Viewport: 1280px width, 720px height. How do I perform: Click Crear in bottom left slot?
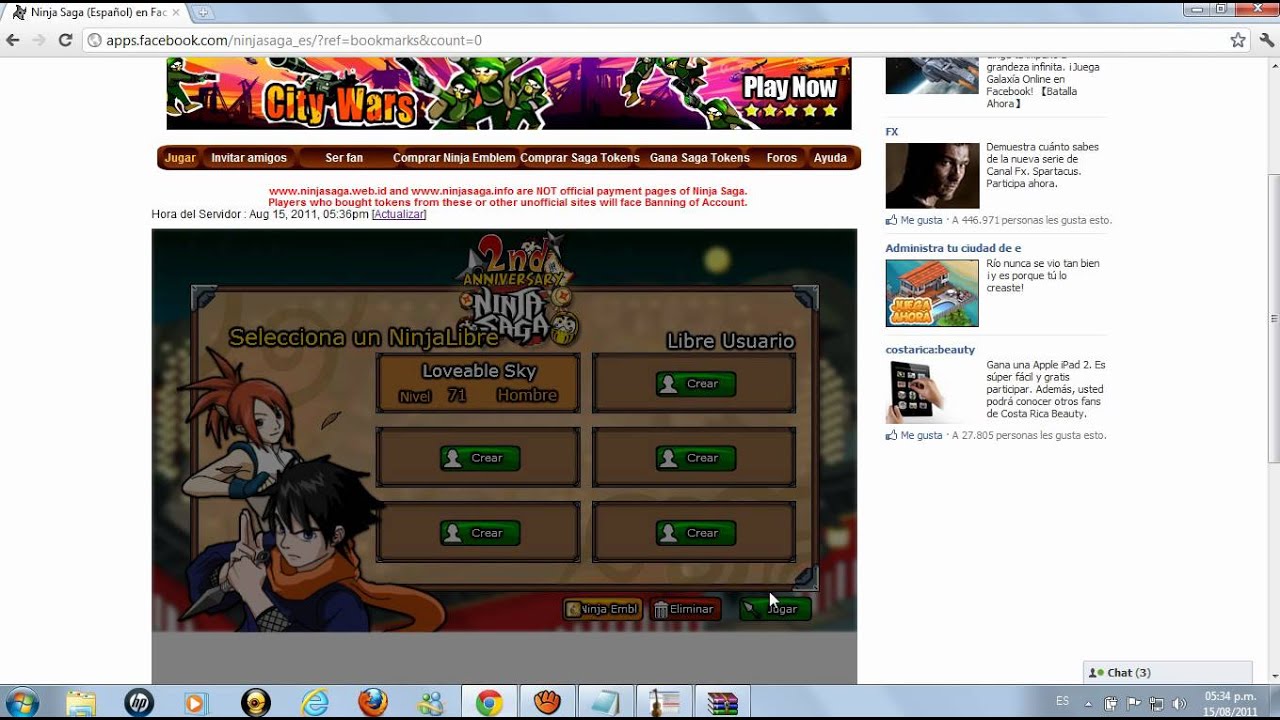click(479, 533)
